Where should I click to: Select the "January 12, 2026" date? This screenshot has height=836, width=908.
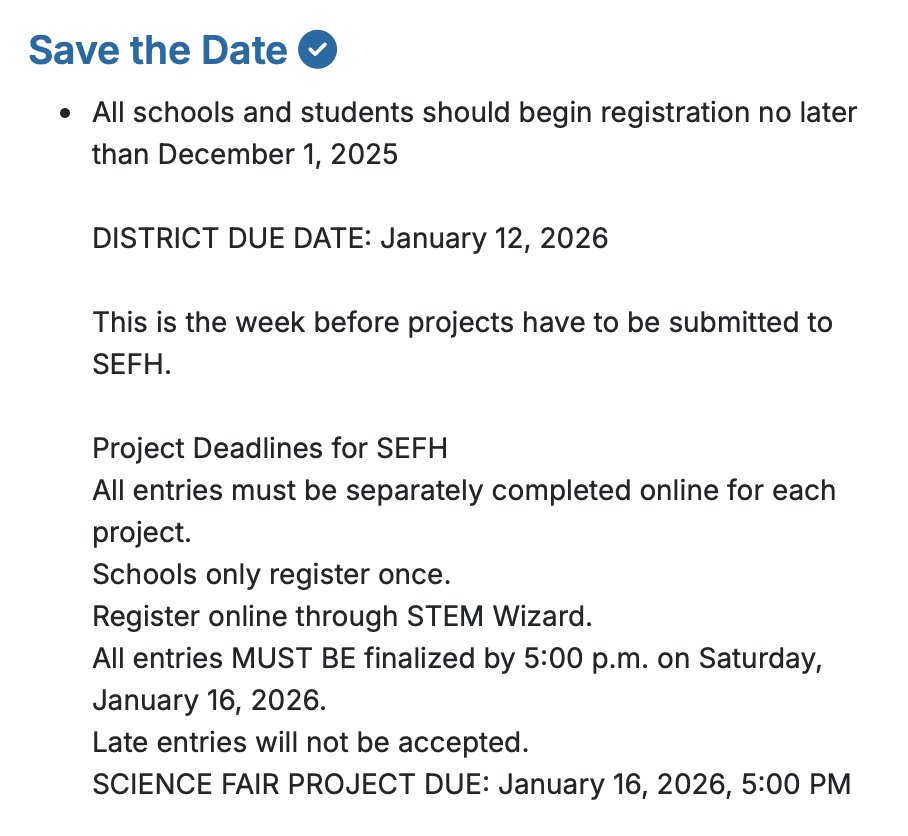pos(494,238)
